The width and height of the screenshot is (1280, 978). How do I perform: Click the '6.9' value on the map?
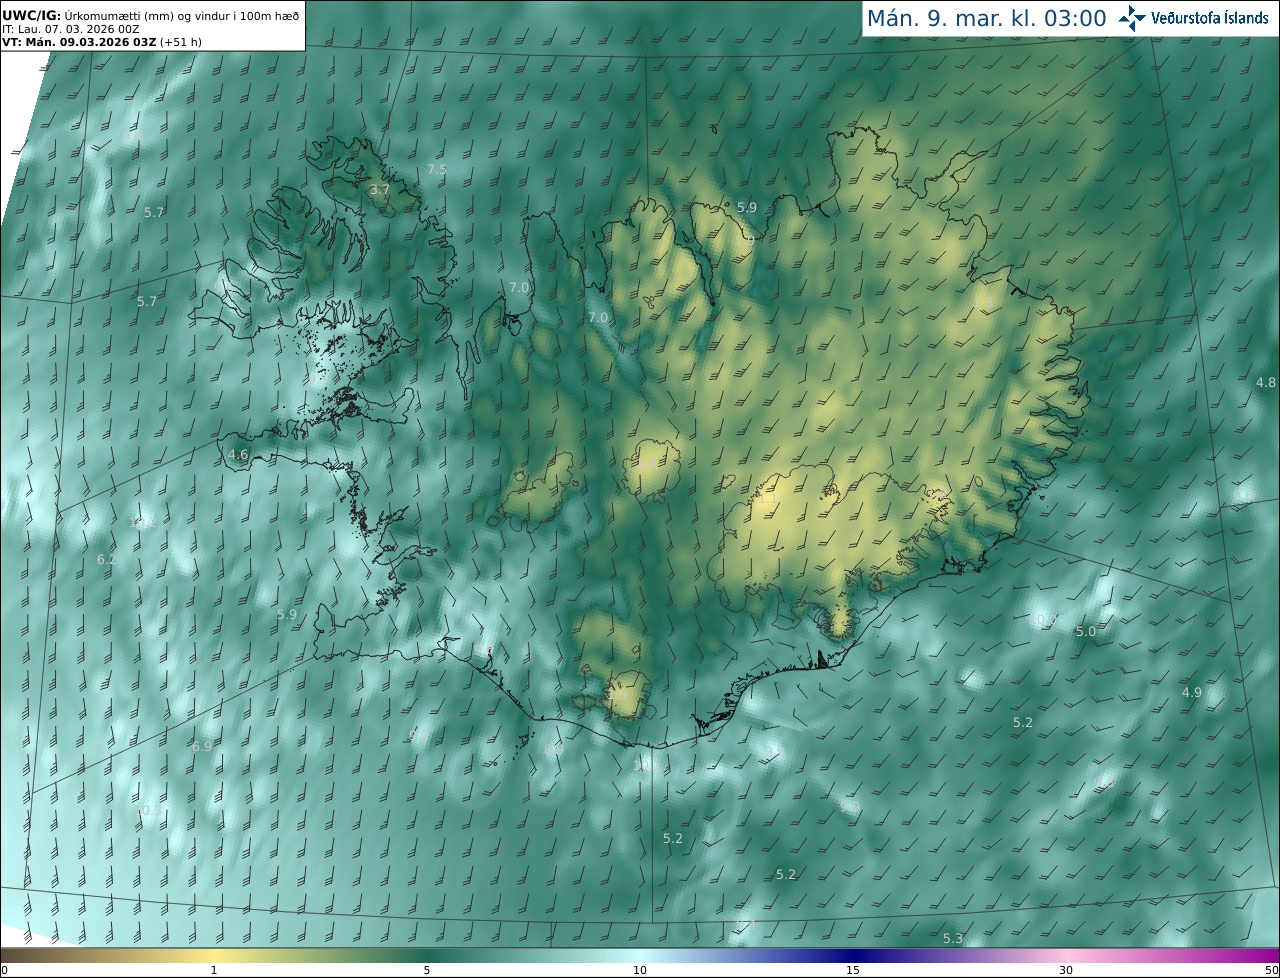coord(202,746)
